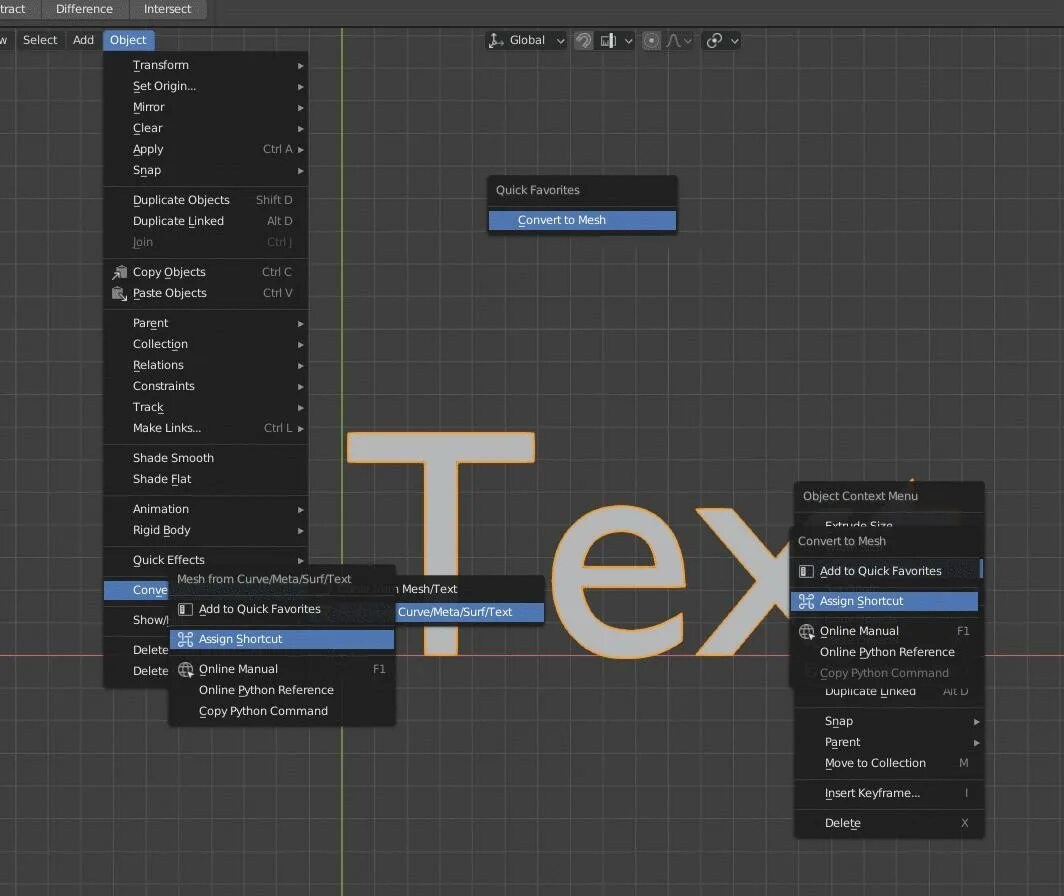Toggle the magnet Snap button in header
The height and width of the screenshot is (896, 1064).
coord(583,41)
